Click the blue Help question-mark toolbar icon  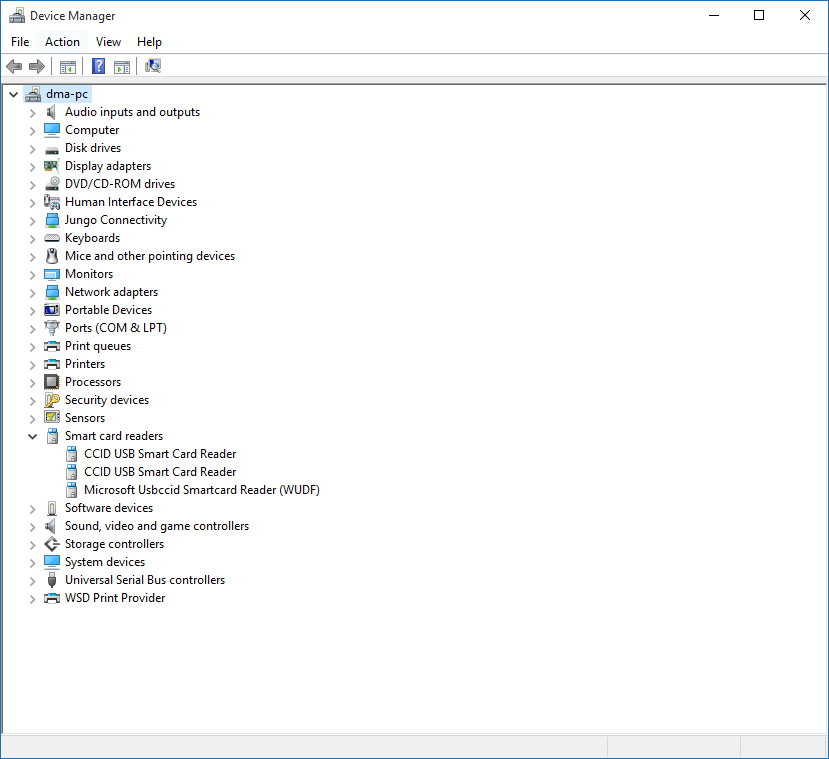98,67
